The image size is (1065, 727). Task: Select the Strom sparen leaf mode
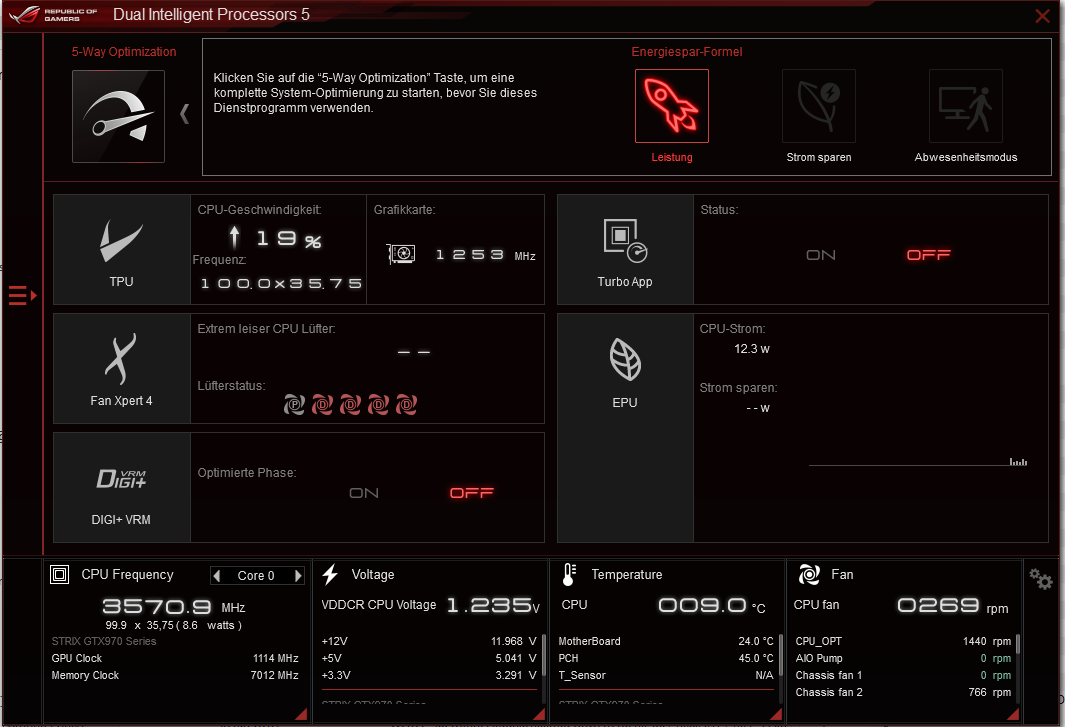tap(818, 106)
